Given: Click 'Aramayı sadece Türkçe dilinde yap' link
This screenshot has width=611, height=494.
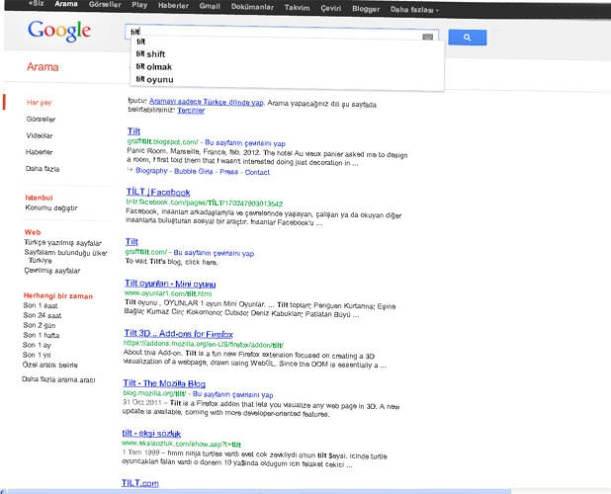Looking at the screenshot, I should pos(206,102).
